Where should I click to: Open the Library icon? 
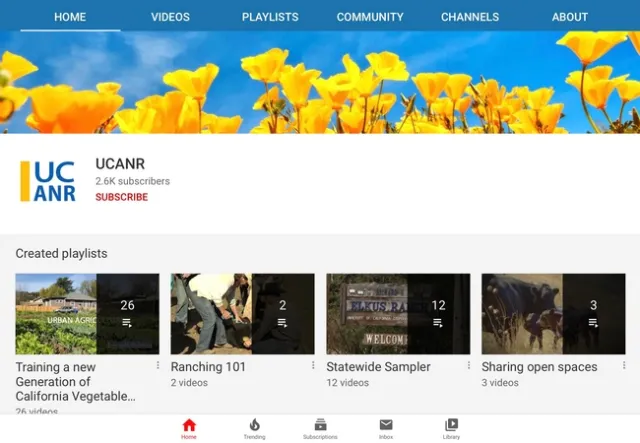point(451,428)
